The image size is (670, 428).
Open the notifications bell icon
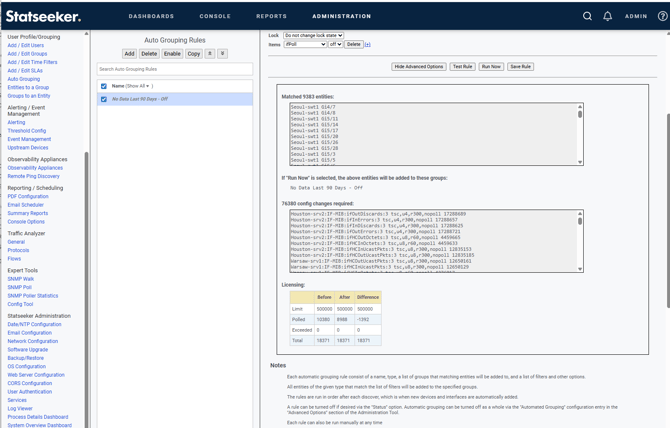(607, 16)
